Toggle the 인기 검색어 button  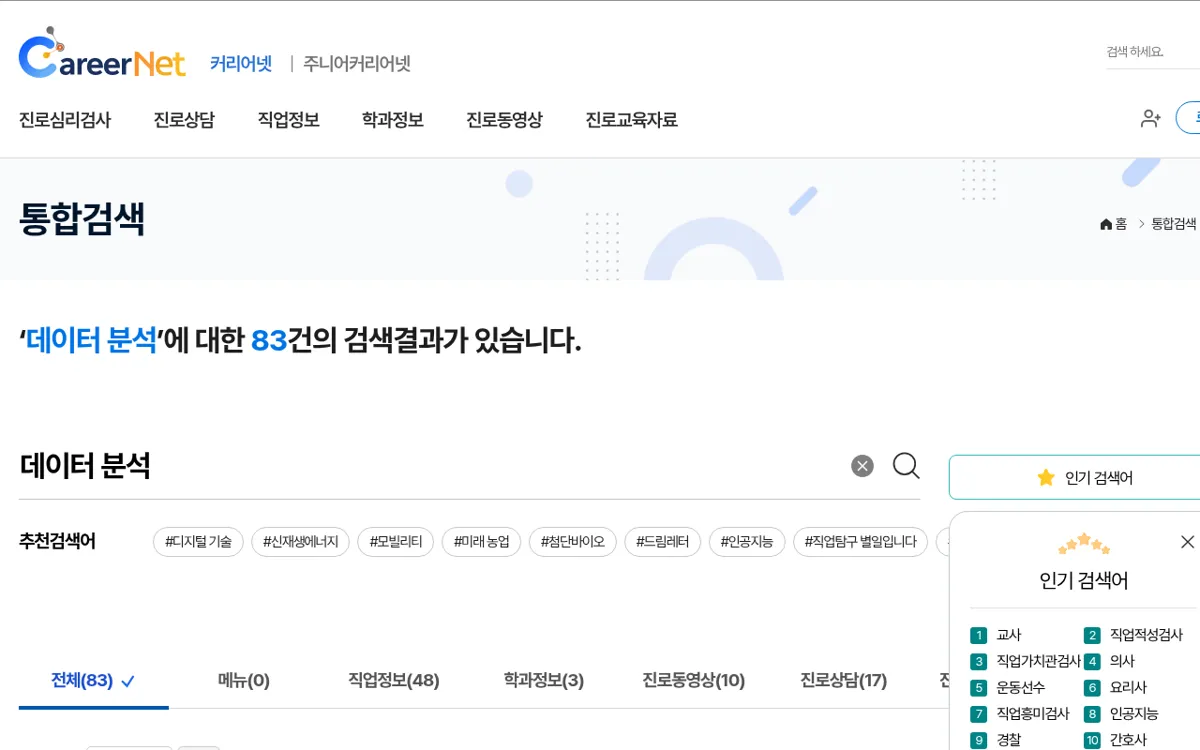(x=1075, y=477)
